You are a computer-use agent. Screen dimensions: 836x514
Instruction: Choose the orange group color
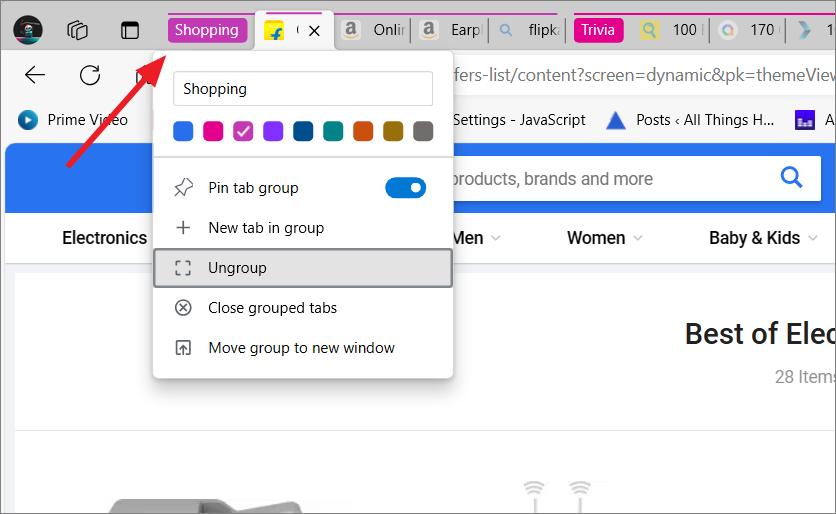363,131
